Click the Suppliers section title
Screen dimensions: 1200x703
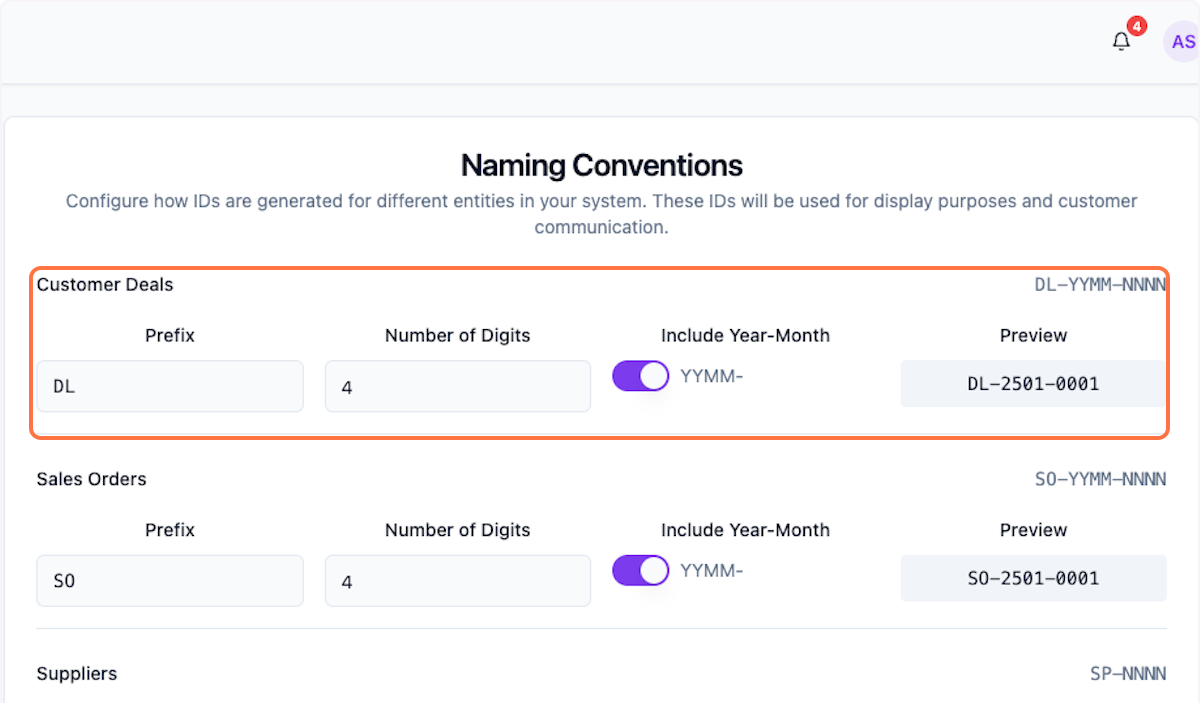click(x=77, y=674)
